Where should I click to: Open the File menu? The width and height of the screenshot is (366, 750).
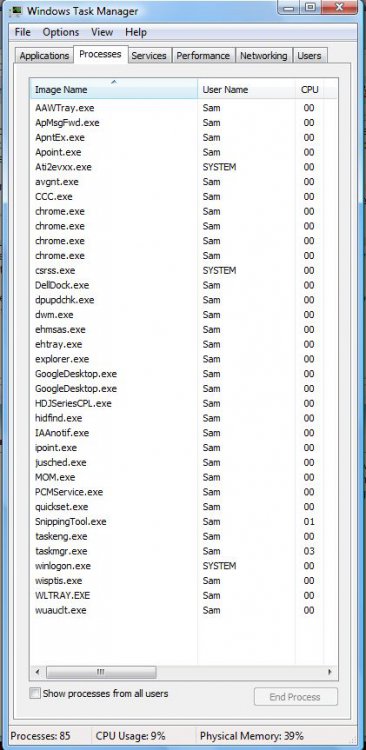[x=22, y=32]
